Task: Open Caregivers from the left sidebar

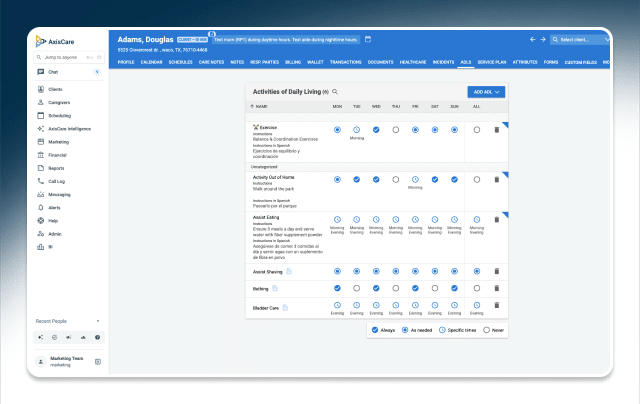Action: (x=59, y=102)
